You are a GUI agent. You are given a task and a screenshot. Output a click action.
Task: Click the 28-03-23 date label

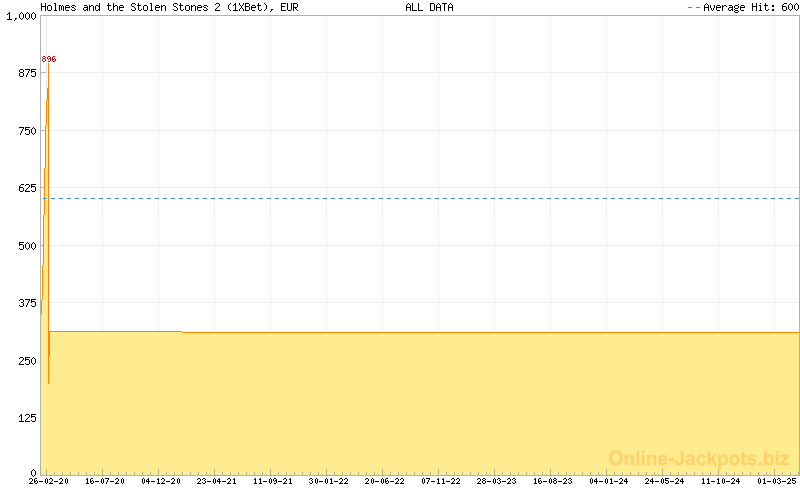point(497,481)
